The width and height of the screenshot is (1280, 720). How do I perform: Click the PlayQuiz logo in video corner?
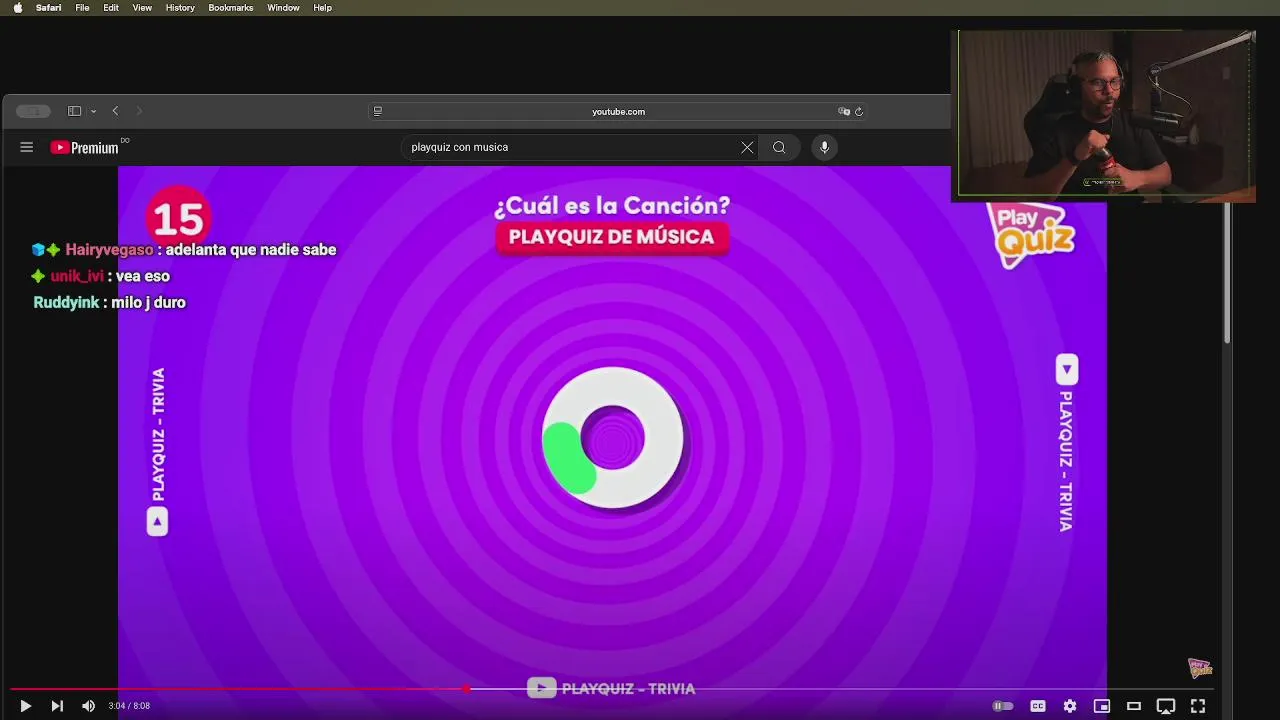(1031, 234)
